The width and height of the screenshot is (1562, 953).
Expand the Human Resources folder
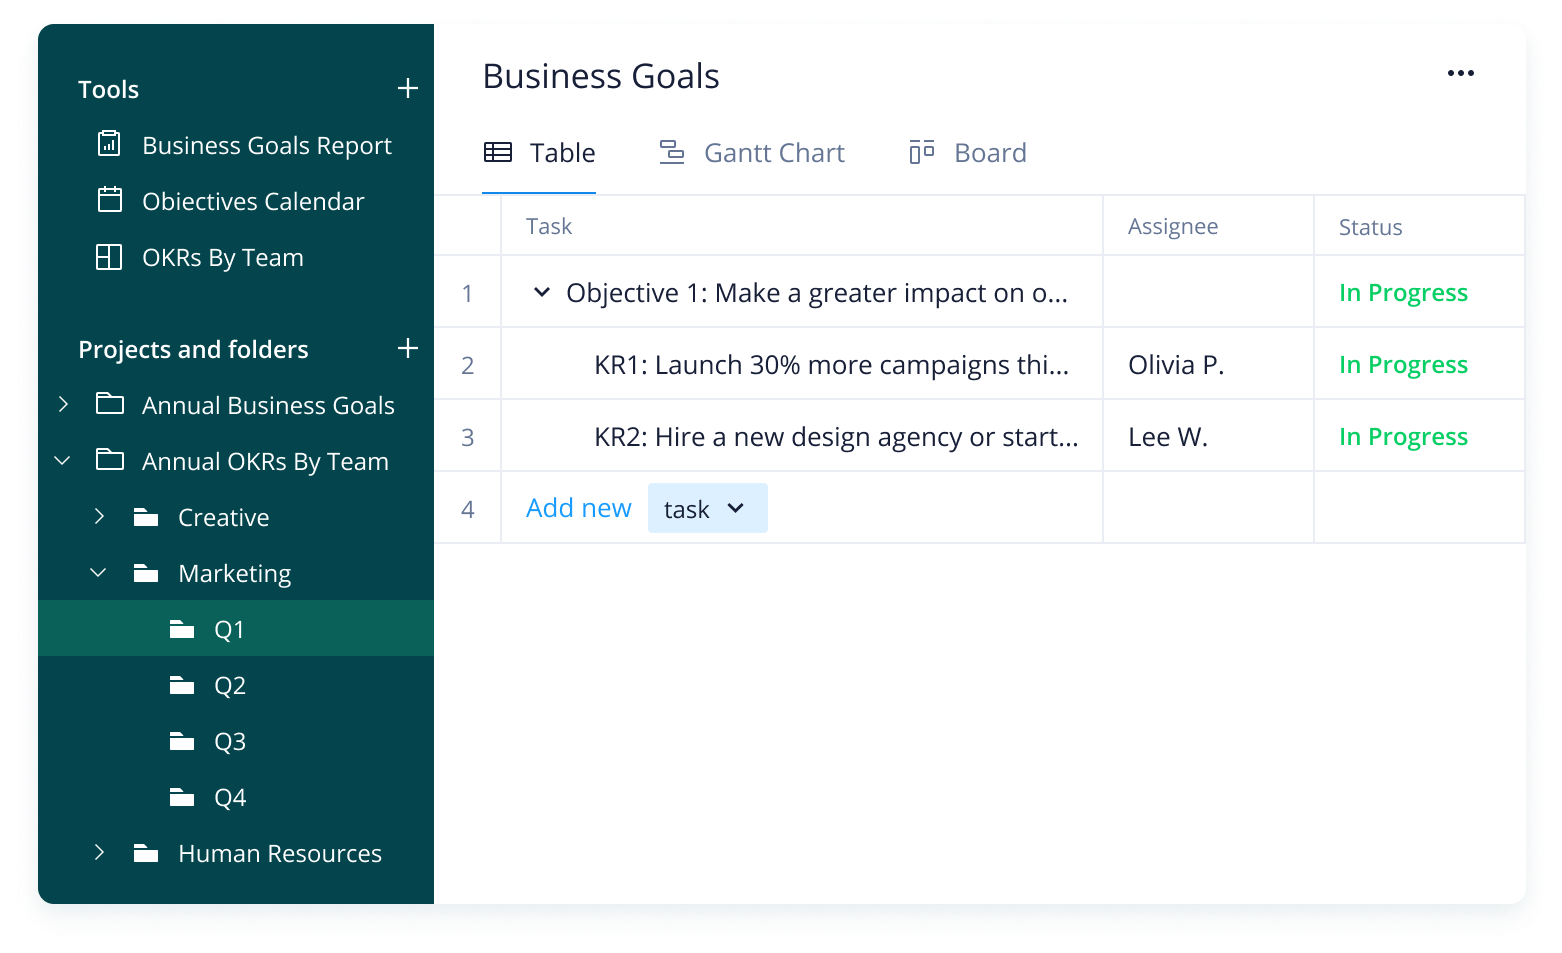99,852
